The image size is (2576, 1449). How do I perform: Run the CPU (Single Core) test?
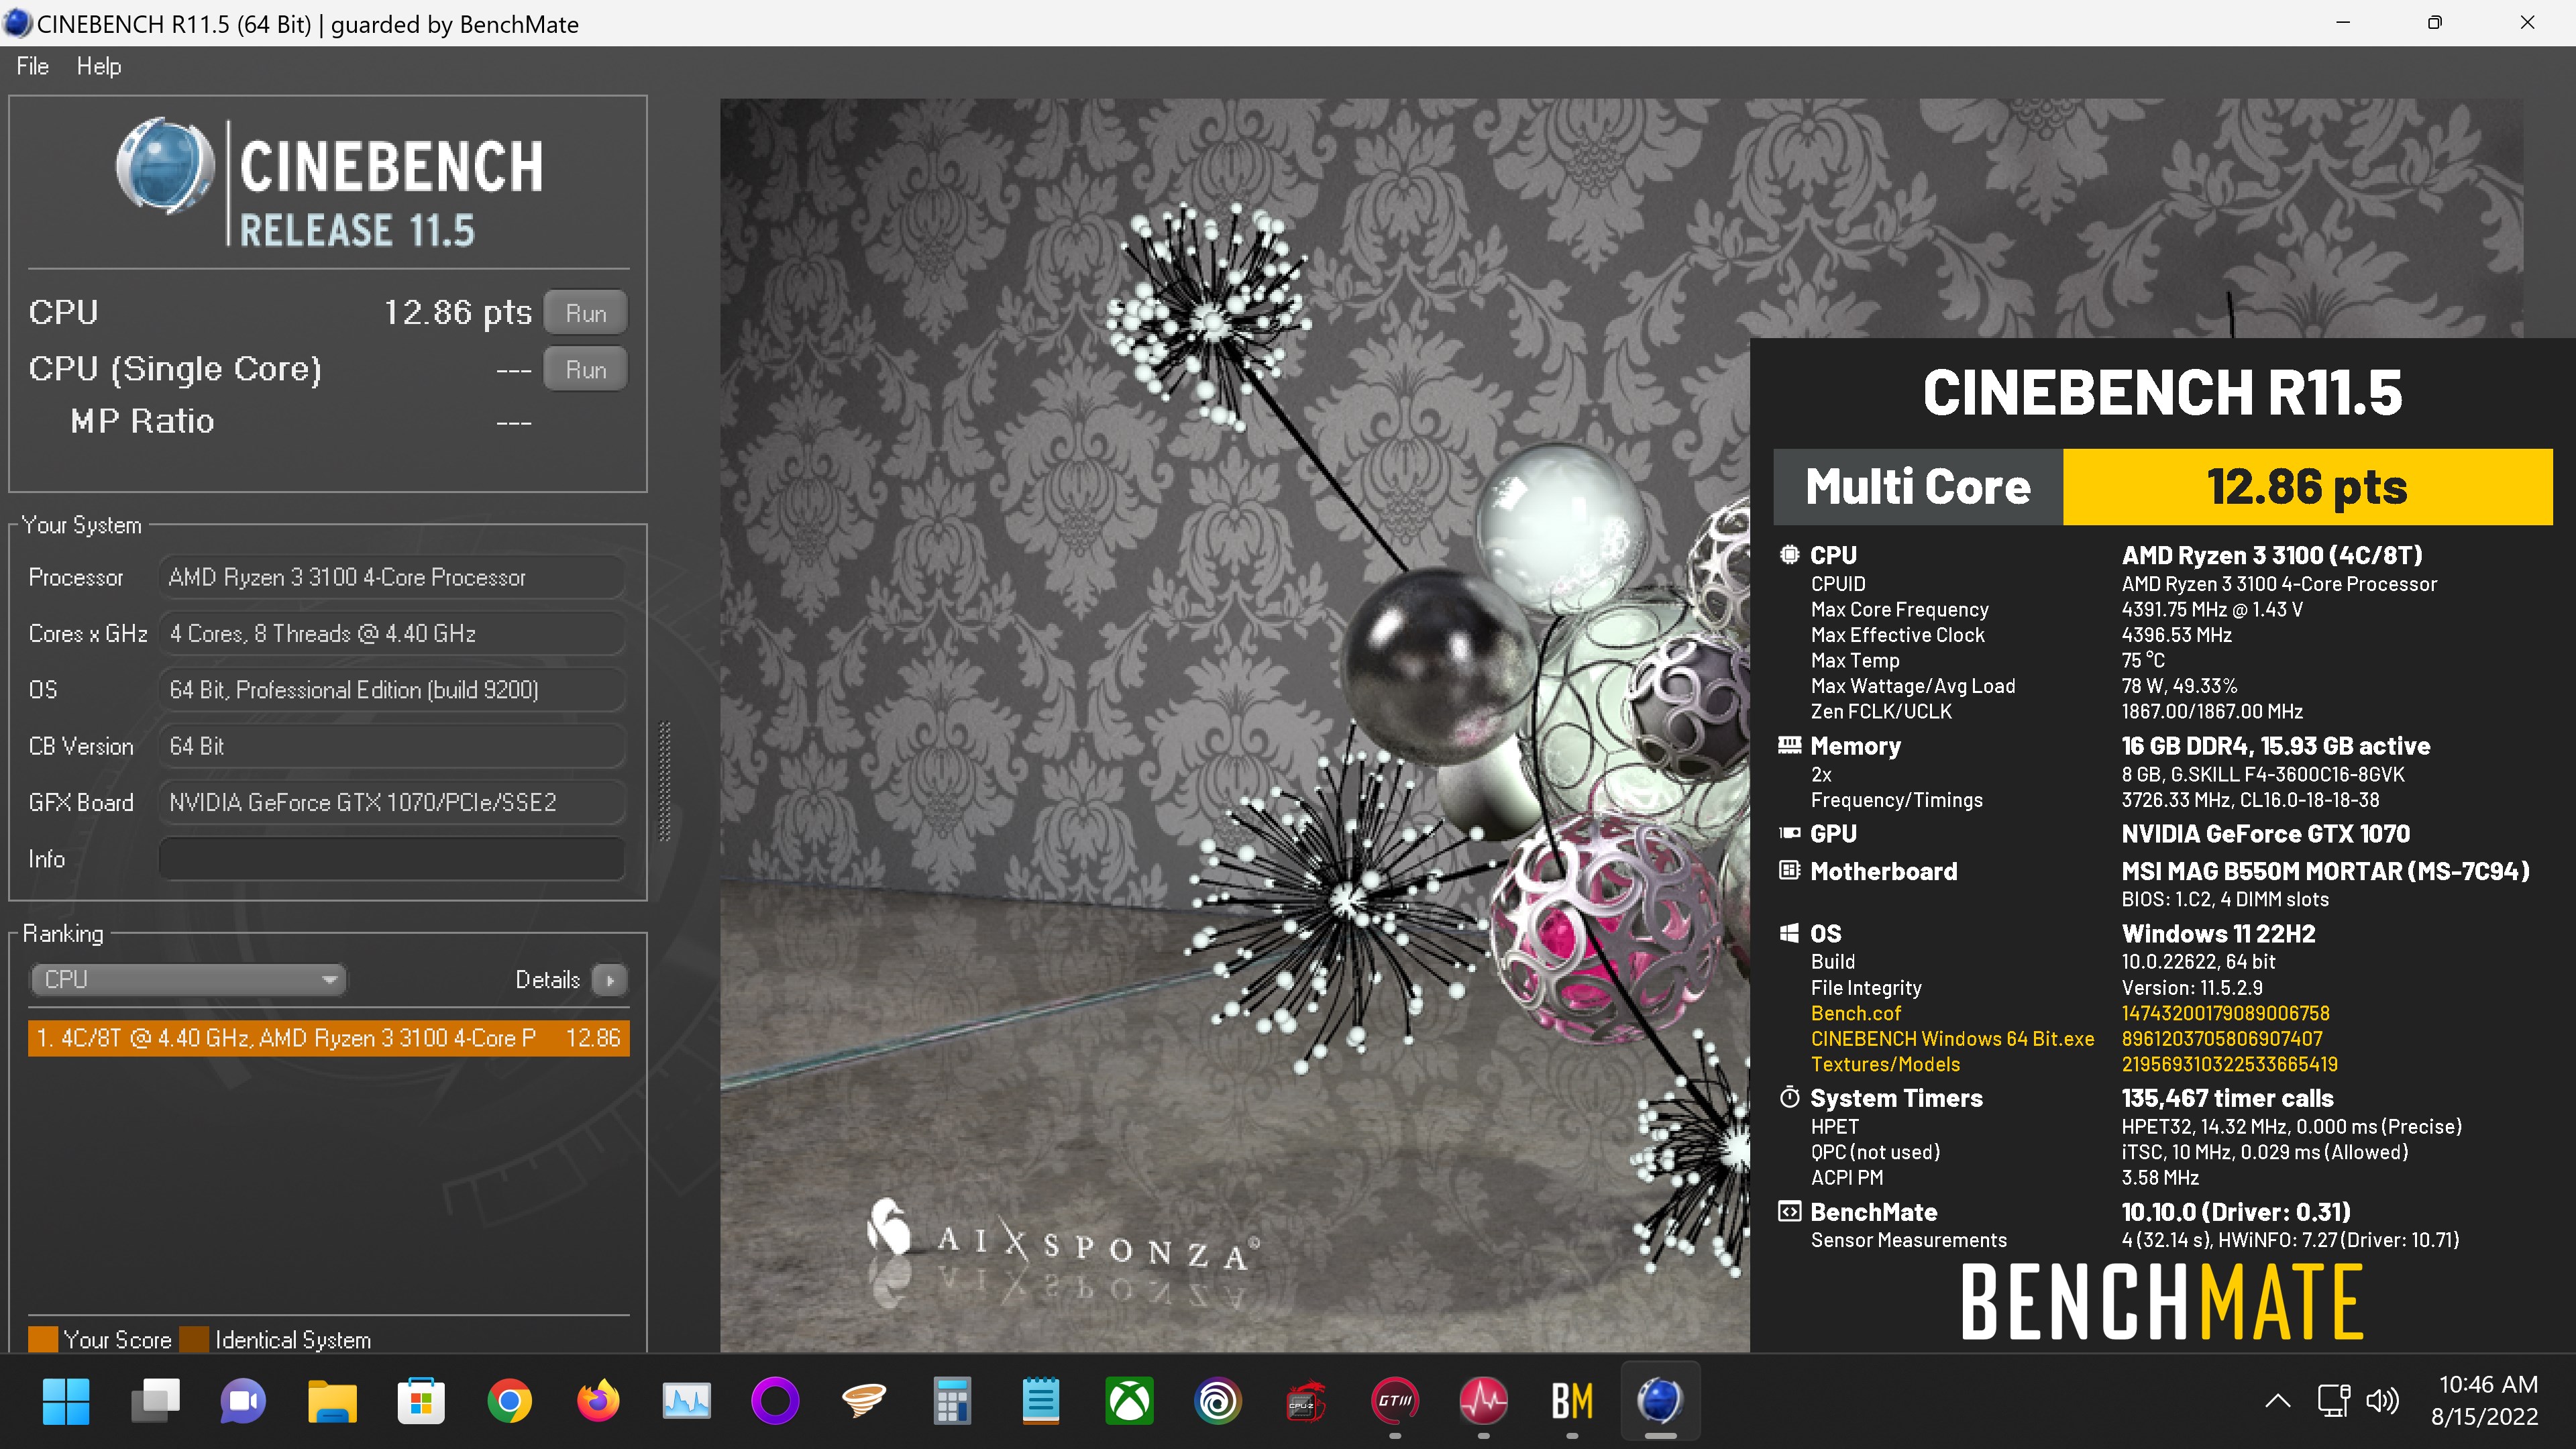(585, 369)
